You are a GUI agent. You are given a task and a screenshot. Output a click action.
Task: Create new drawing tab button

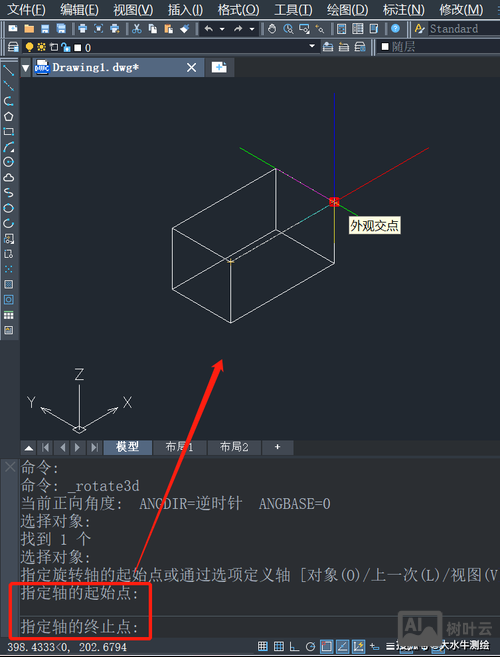(219, 67)
